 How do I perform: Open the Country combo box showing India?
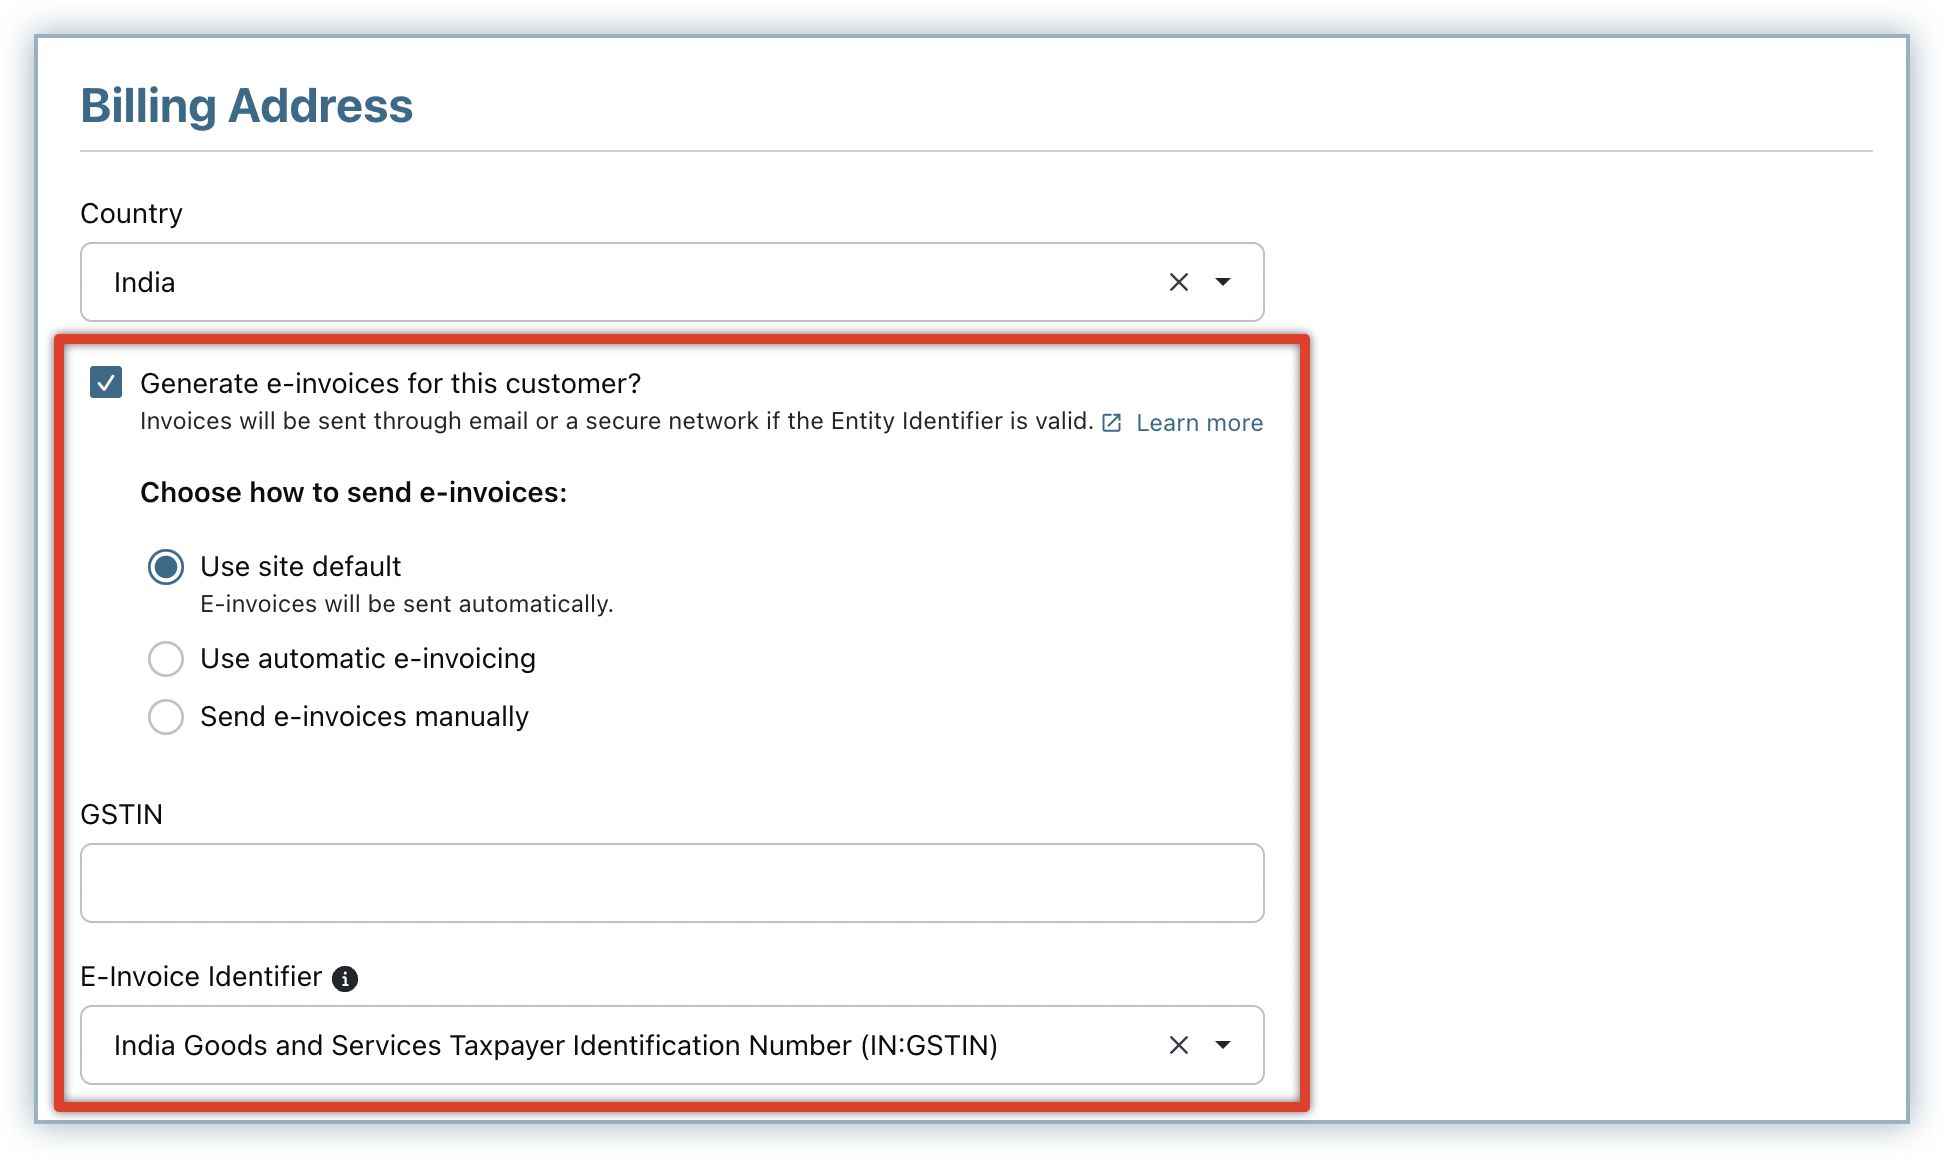[x=600, y=283]
